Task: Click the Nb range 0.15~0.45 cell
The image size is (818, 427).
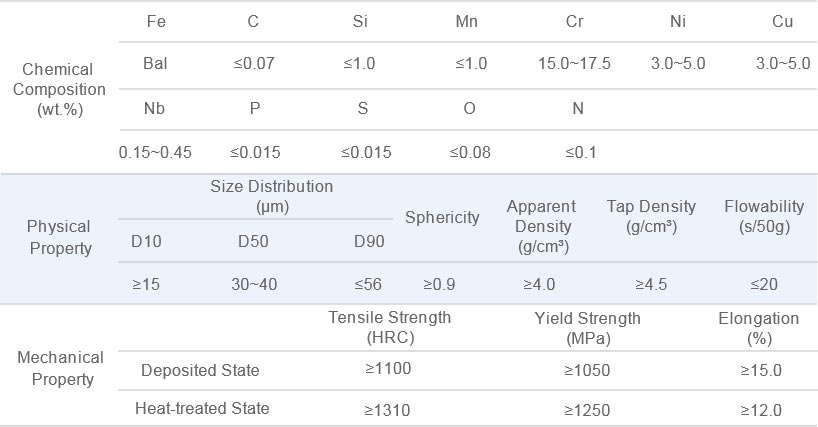Action: pos(155,152)
